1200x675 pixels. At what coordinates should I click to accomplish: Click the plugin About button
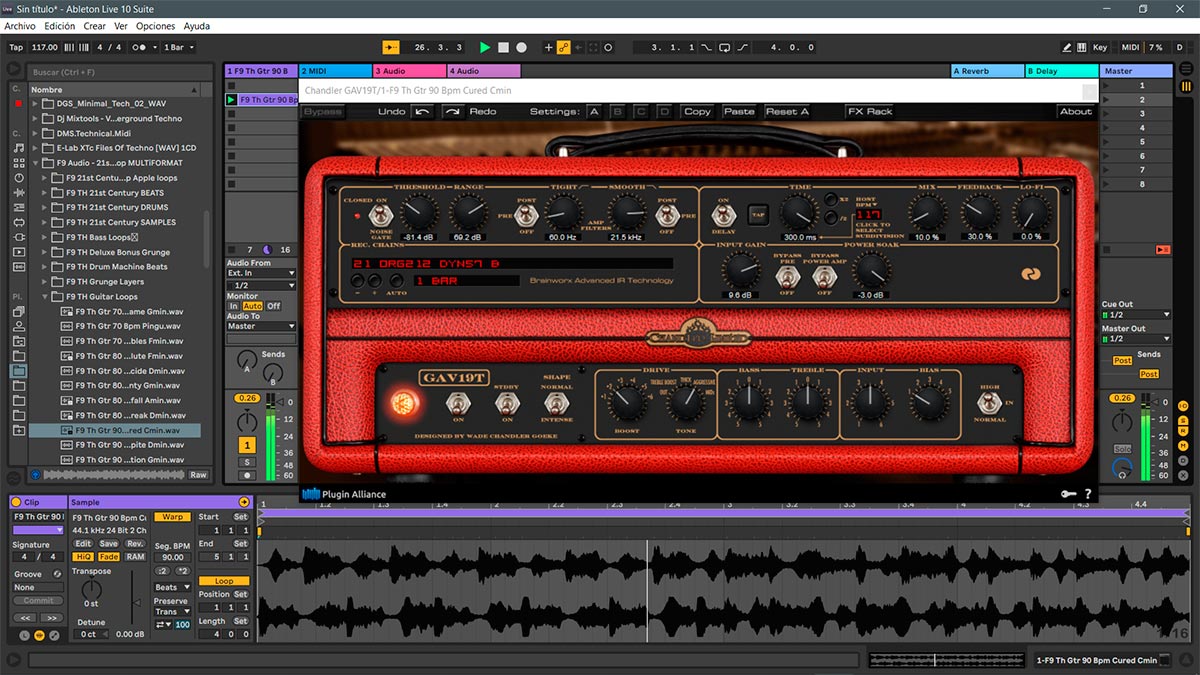(x=1076, y=112)
